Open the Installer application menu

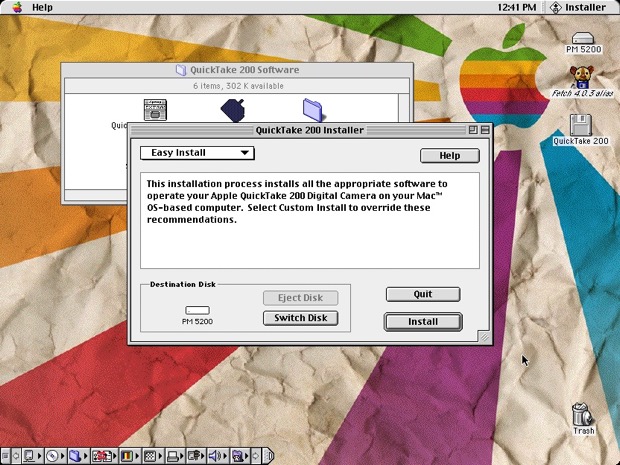[x=578, y=7]
